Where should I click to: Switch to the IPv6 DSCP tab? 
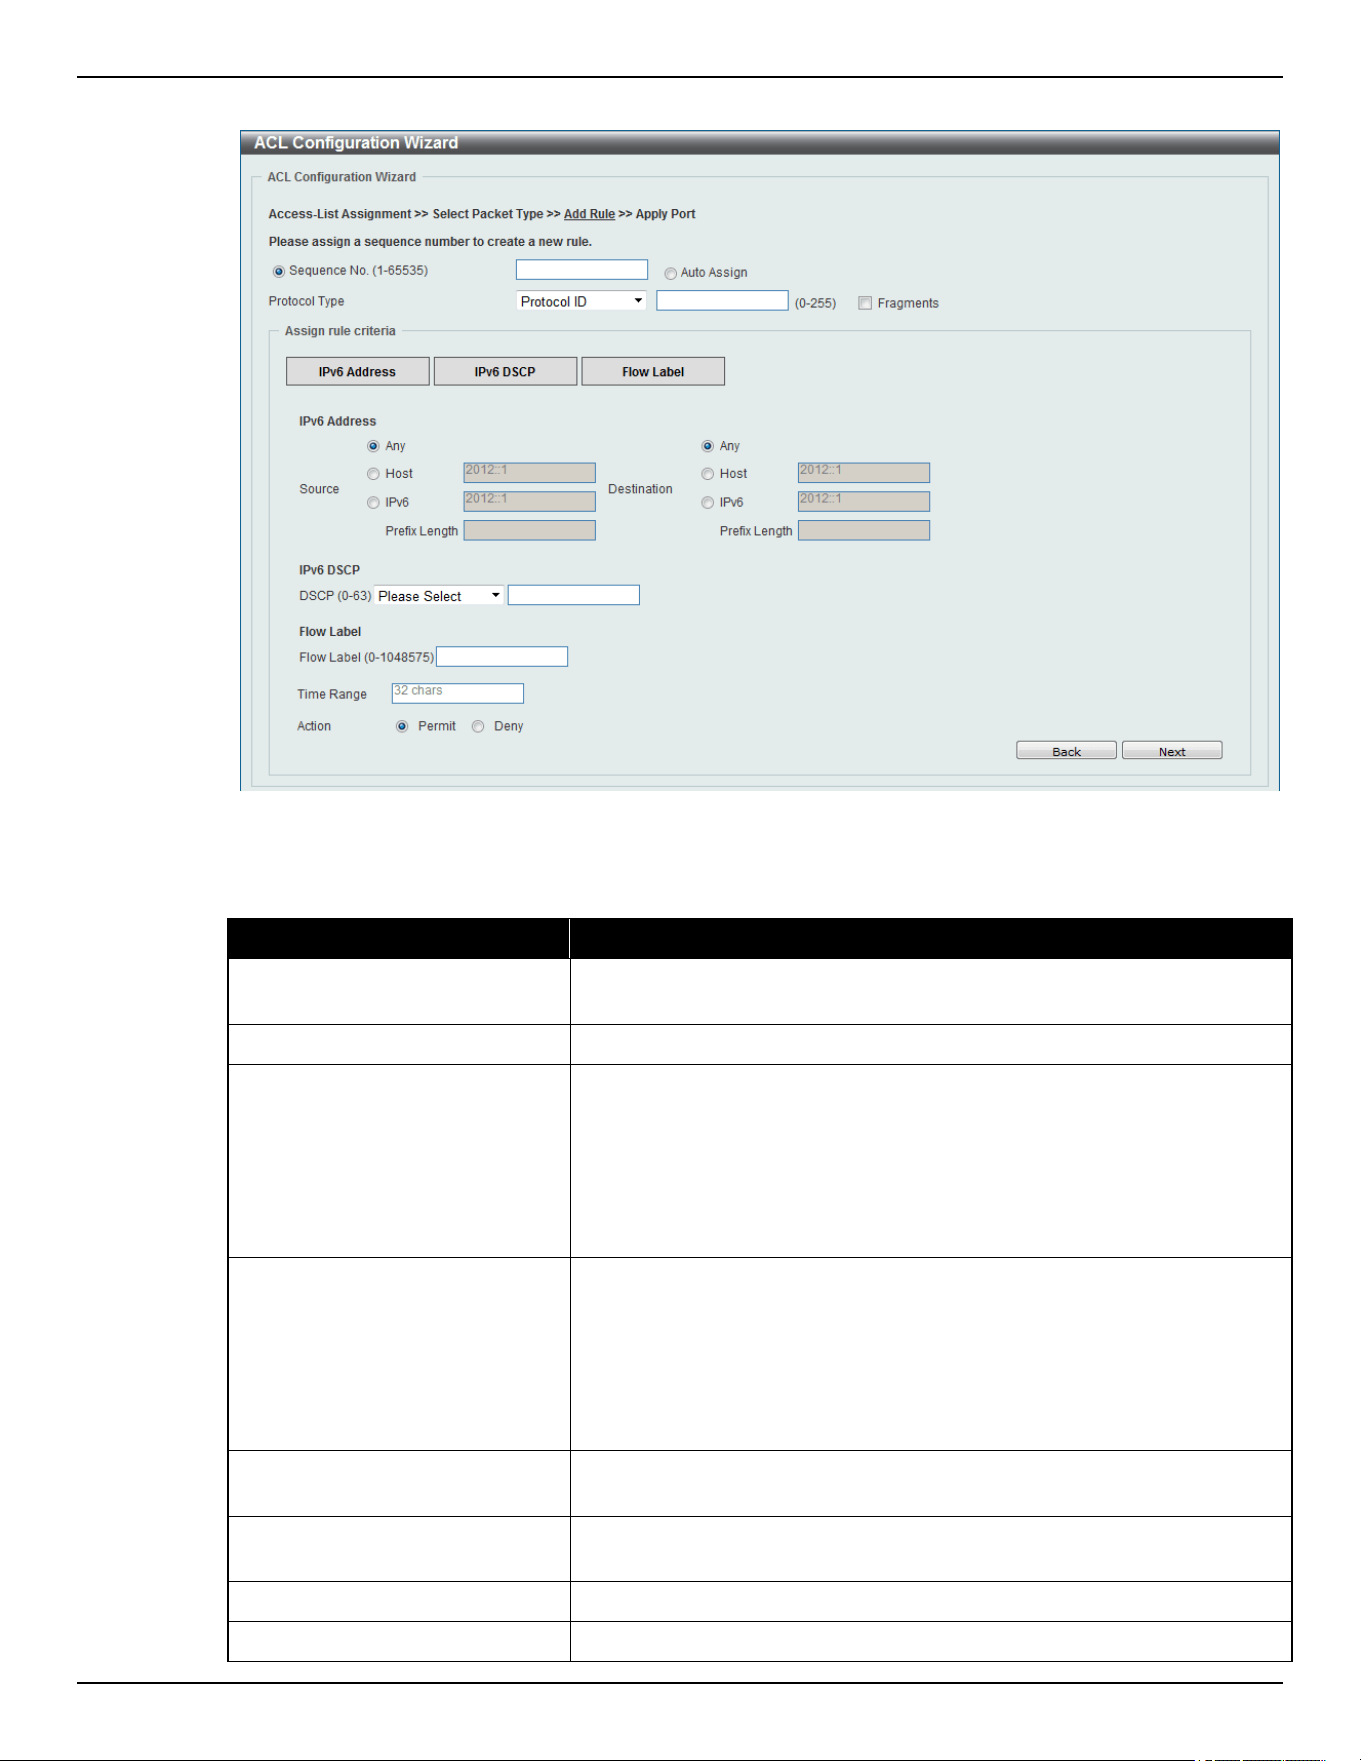pyautogui.click(x=505, y=372)
